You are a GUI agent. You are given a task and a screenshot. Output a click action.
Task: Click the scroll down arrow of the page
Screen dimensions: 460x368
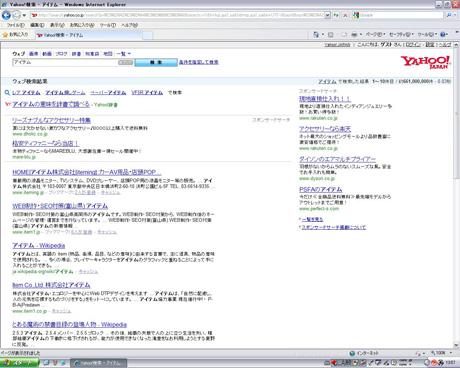[456, 345]
